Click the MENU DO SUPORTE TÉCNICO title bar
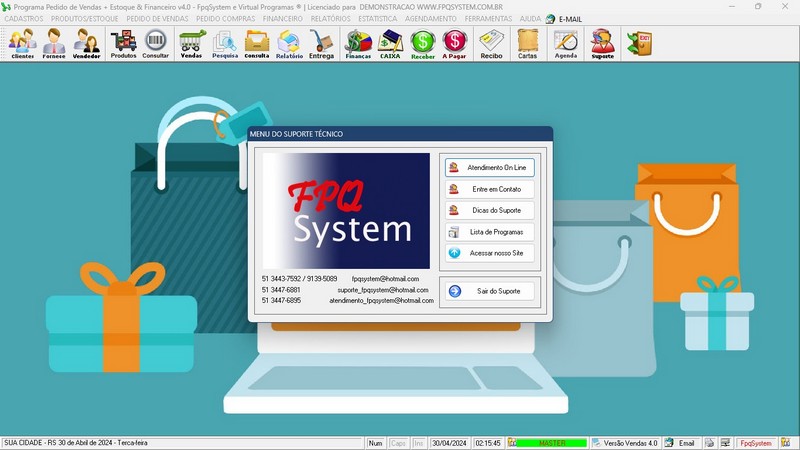 coord(400,134)
